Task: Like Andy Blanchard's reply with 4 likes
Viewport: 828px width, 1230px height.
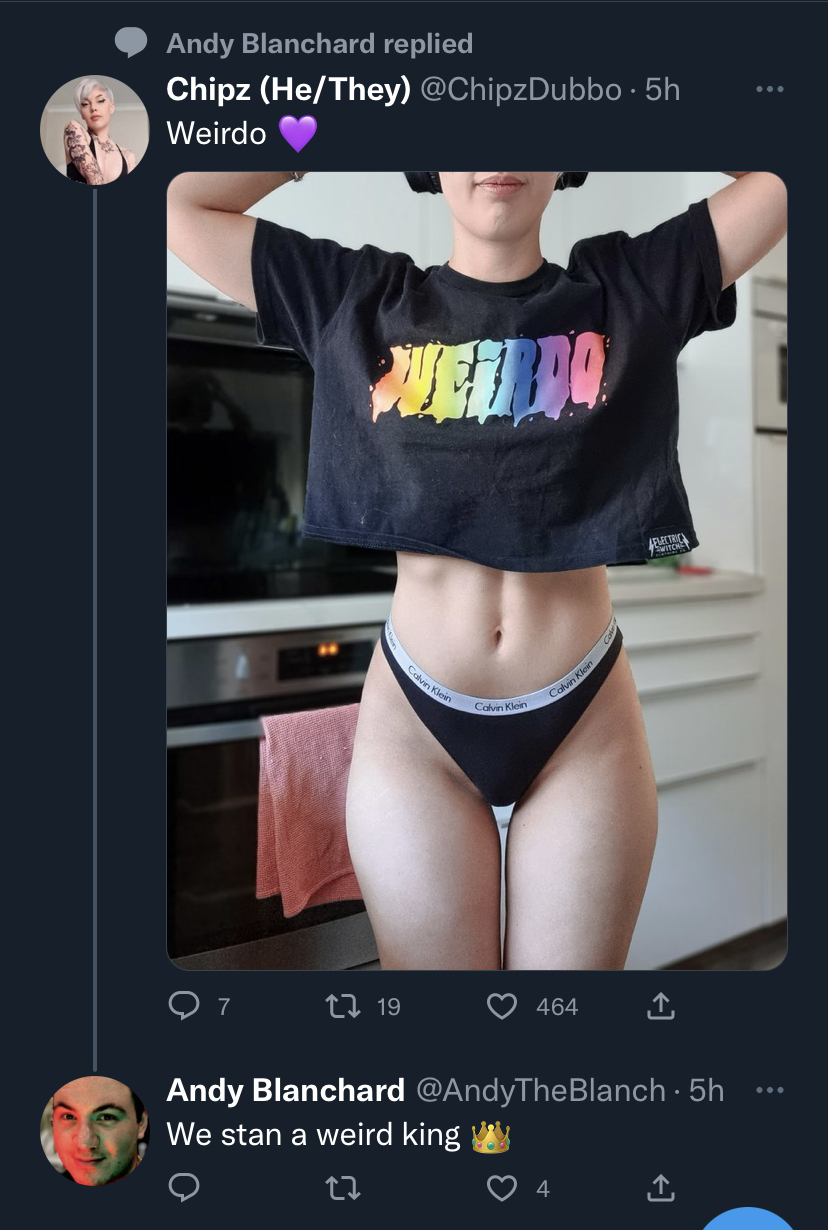Action: tap(502, 1188)
